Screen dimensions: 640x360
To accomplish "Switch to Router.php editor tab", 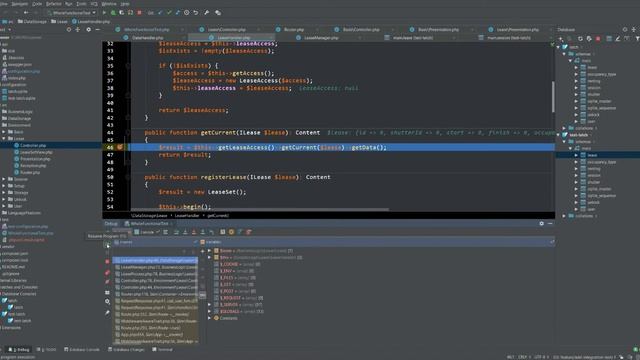I will [x=293, y=29].
